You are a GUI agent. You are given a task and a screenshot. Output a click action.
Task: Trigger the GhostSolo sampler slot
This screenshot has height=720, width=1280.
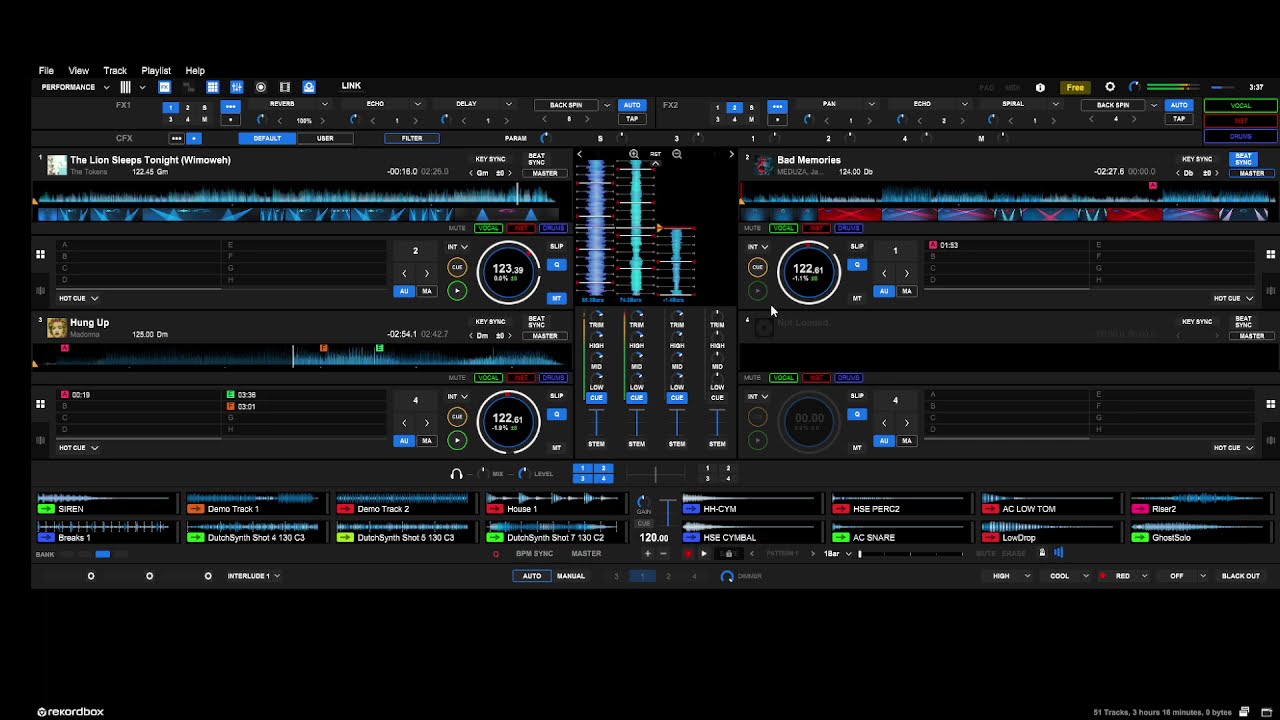(x=1139, y=538)
